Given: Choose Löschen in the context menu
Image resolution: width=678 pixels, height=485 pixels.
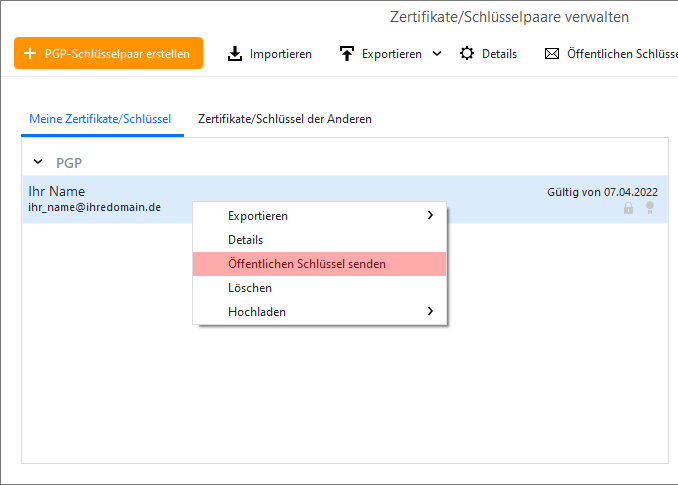Looking at the screenshot, I should 320,288.
